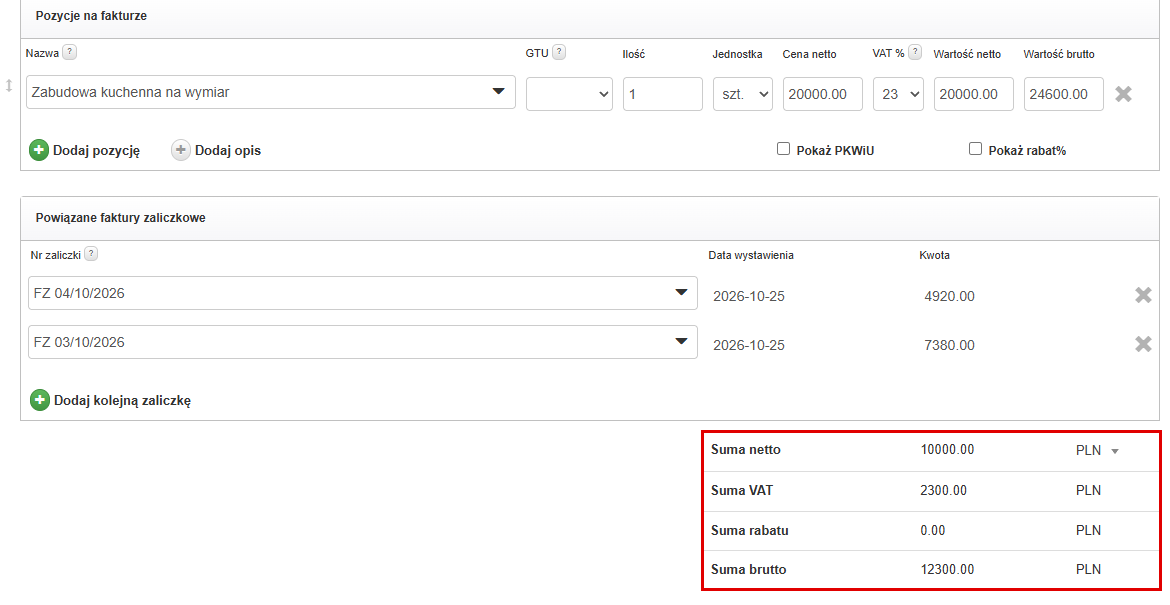Viewport: 1170px width, 605px height.
Task: Click the Cena netto price field
Action: (x=823, y=94)
